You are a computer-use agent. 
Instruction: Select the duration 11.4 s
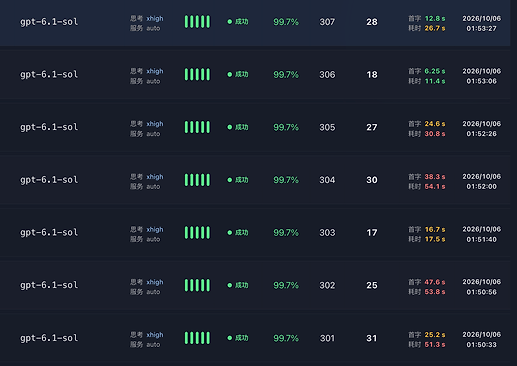(x=435, y=81)
